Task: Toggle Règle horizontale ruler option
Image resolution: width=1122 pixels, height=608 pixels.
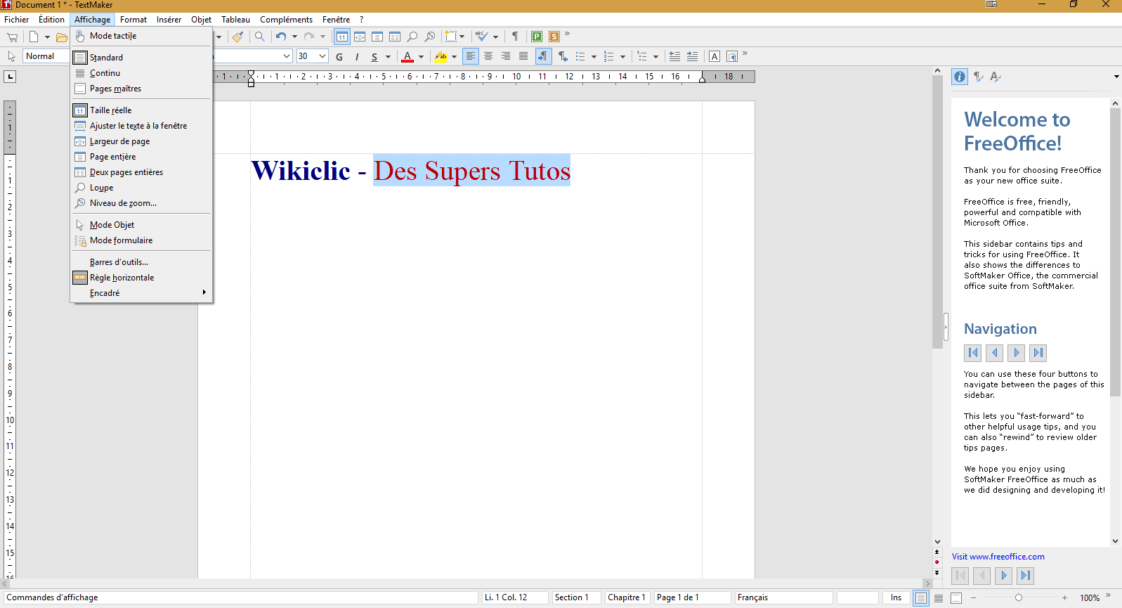Action: pyautogui.click(x=141, y=278)
